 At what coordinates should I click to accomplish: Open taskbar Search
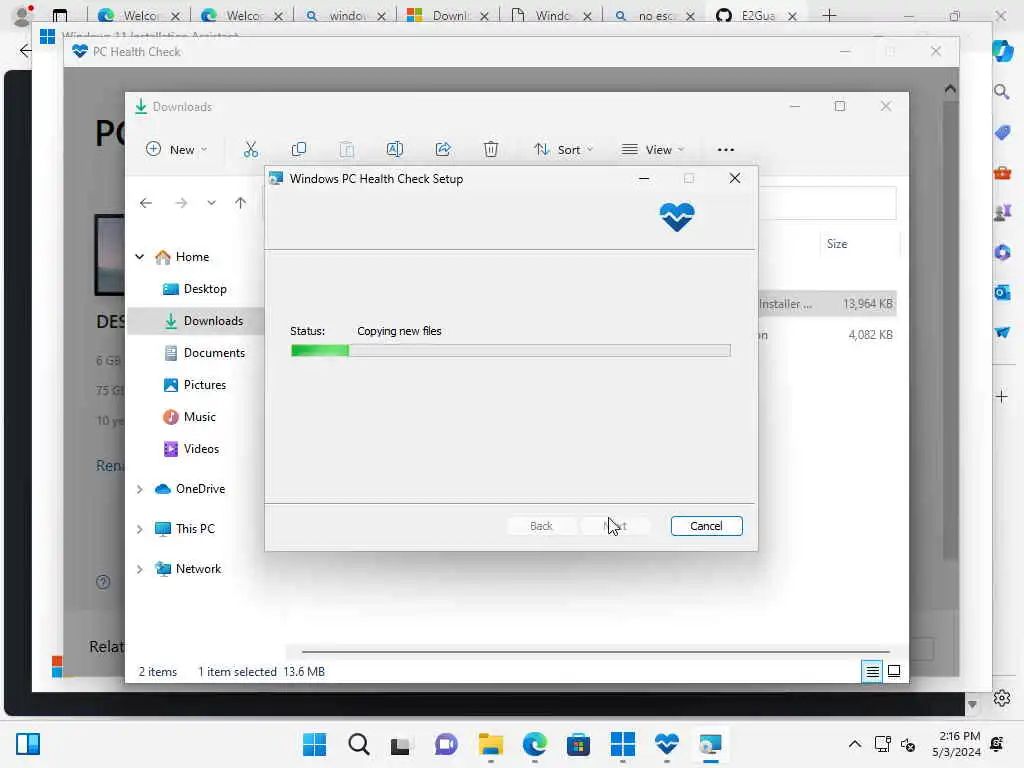(x=359, y=744)
